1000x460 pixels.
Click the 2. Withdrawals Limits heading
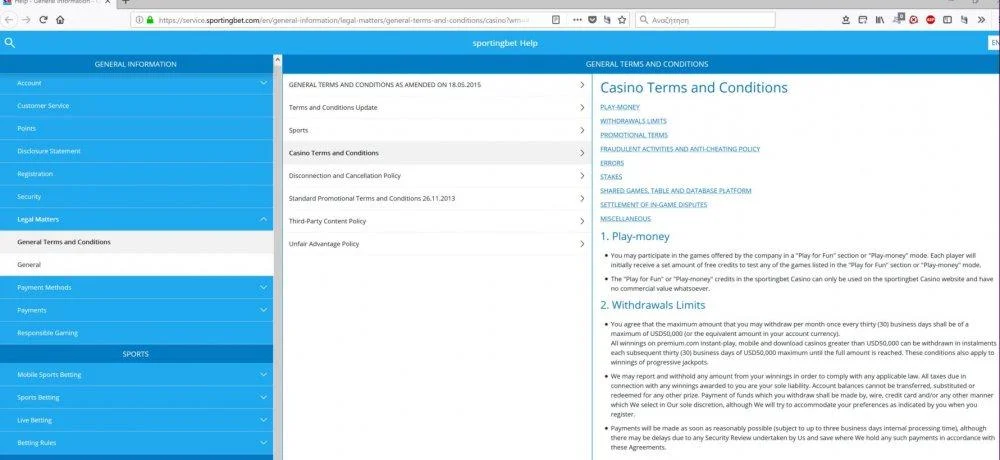(652, 306)
